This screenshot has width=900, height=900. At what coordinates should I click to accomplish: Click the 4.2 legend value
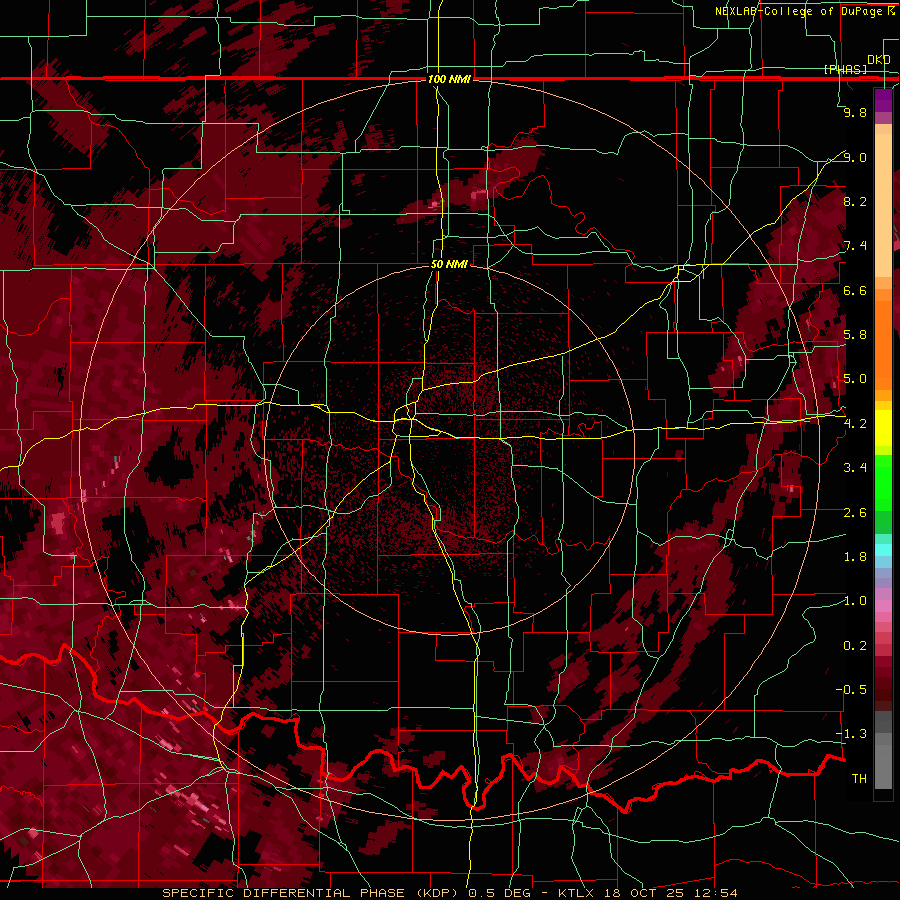pyautogui.click(x=855, y=424)
